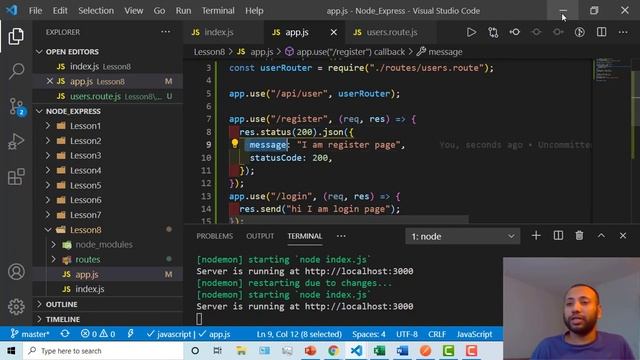Collapse the Lesson8 folder
640x360 pixels.
coord(48,230)
